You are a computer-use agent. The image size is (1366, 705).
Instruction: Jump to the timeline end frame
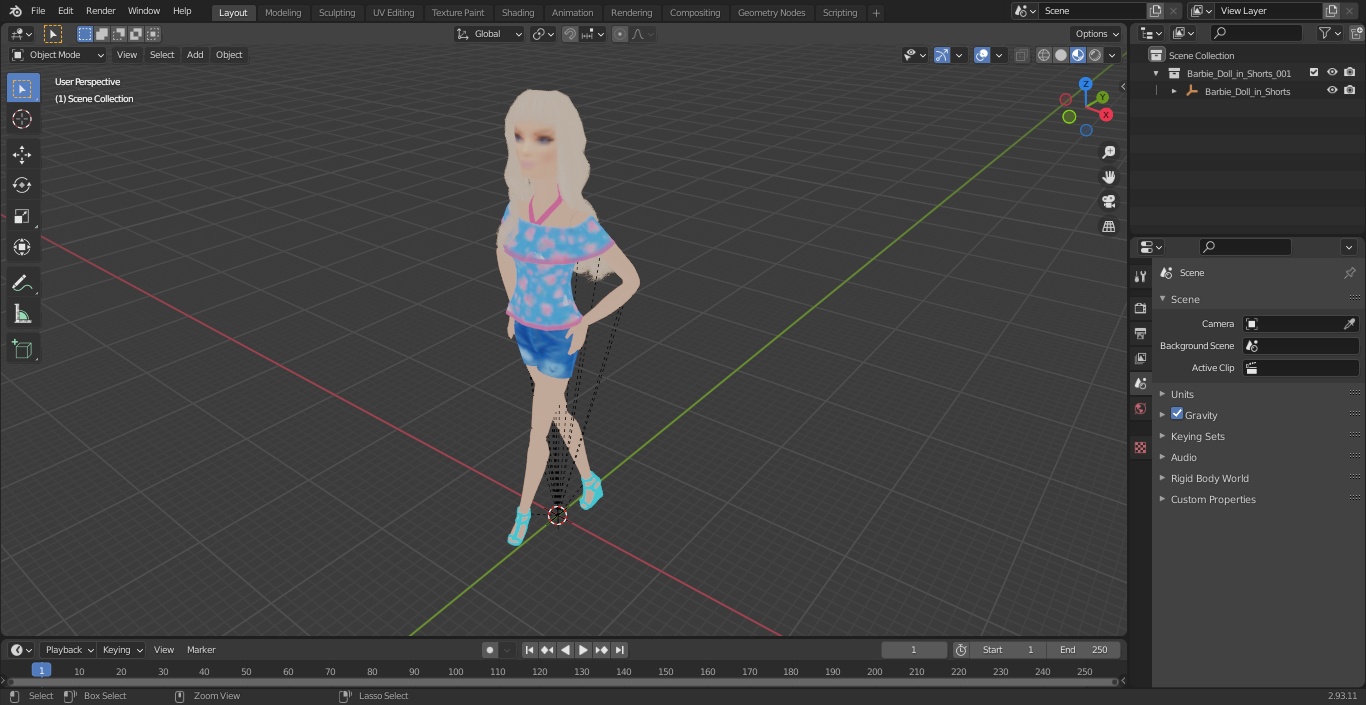pos(619,650)
